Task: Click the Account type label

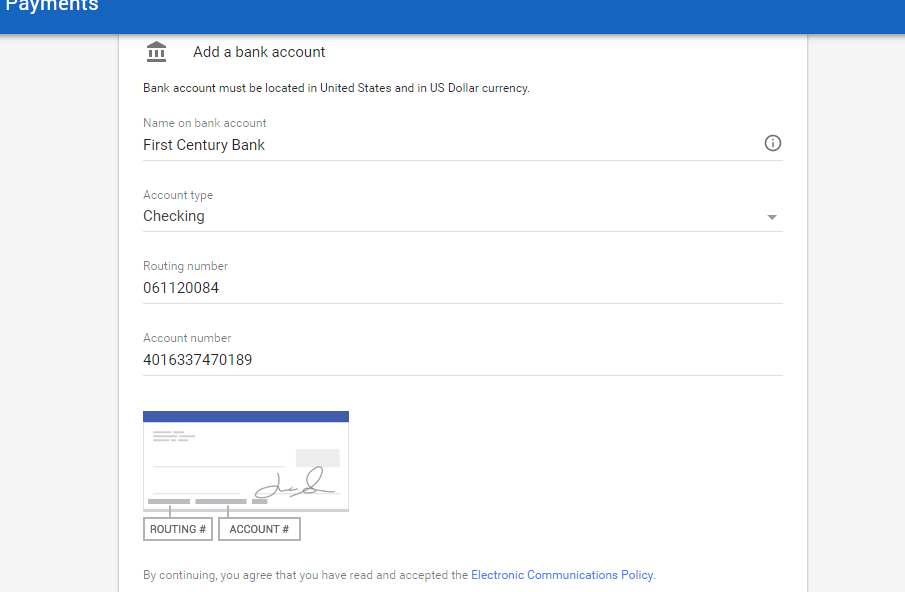Action: (178, 195)
